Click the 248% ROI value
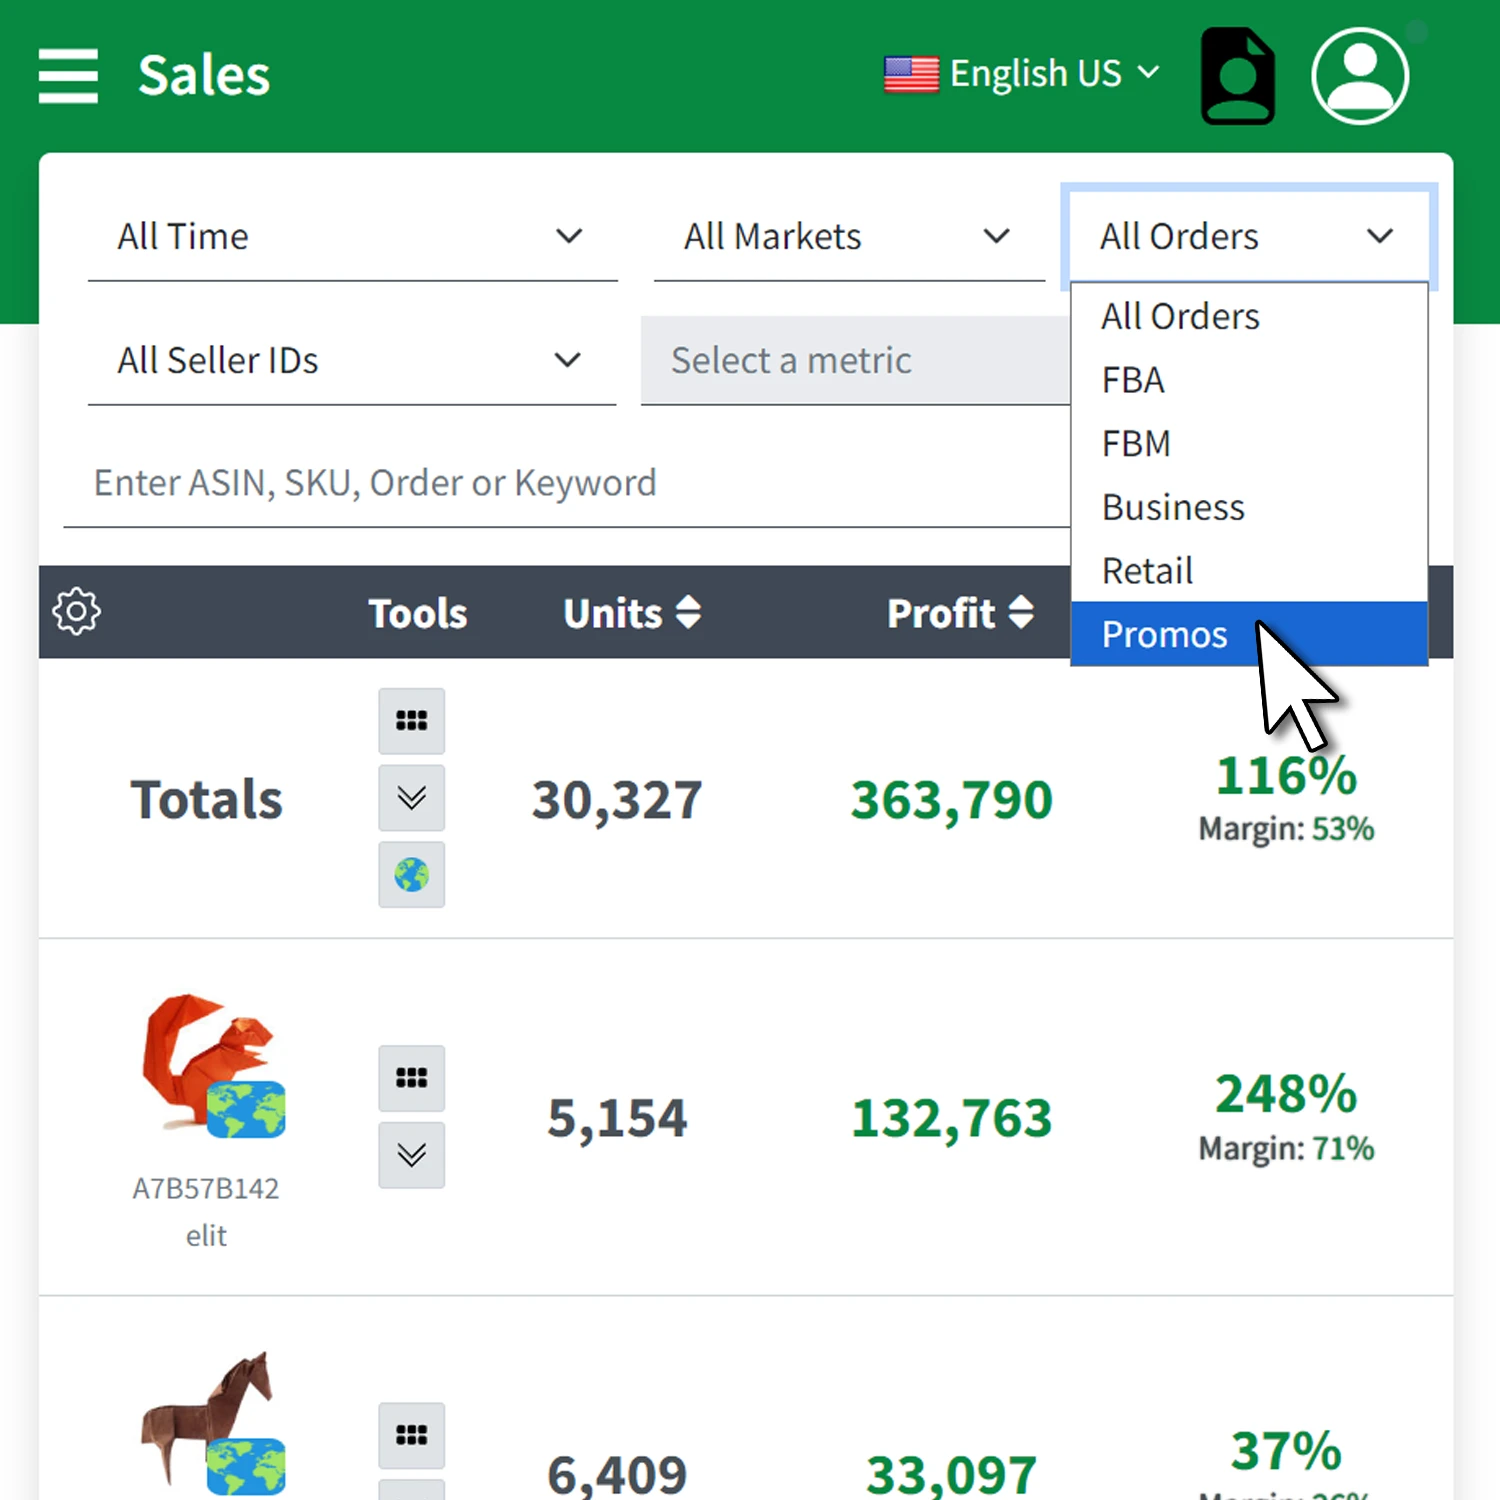Viewport: 1500px width, 1500px height. (1286, 1093)
